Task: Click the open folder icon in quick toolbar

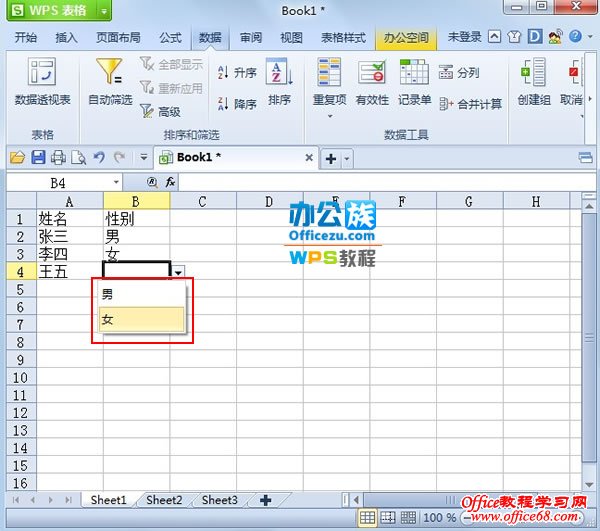Action: pyautogui.click(x=17, y=157)
